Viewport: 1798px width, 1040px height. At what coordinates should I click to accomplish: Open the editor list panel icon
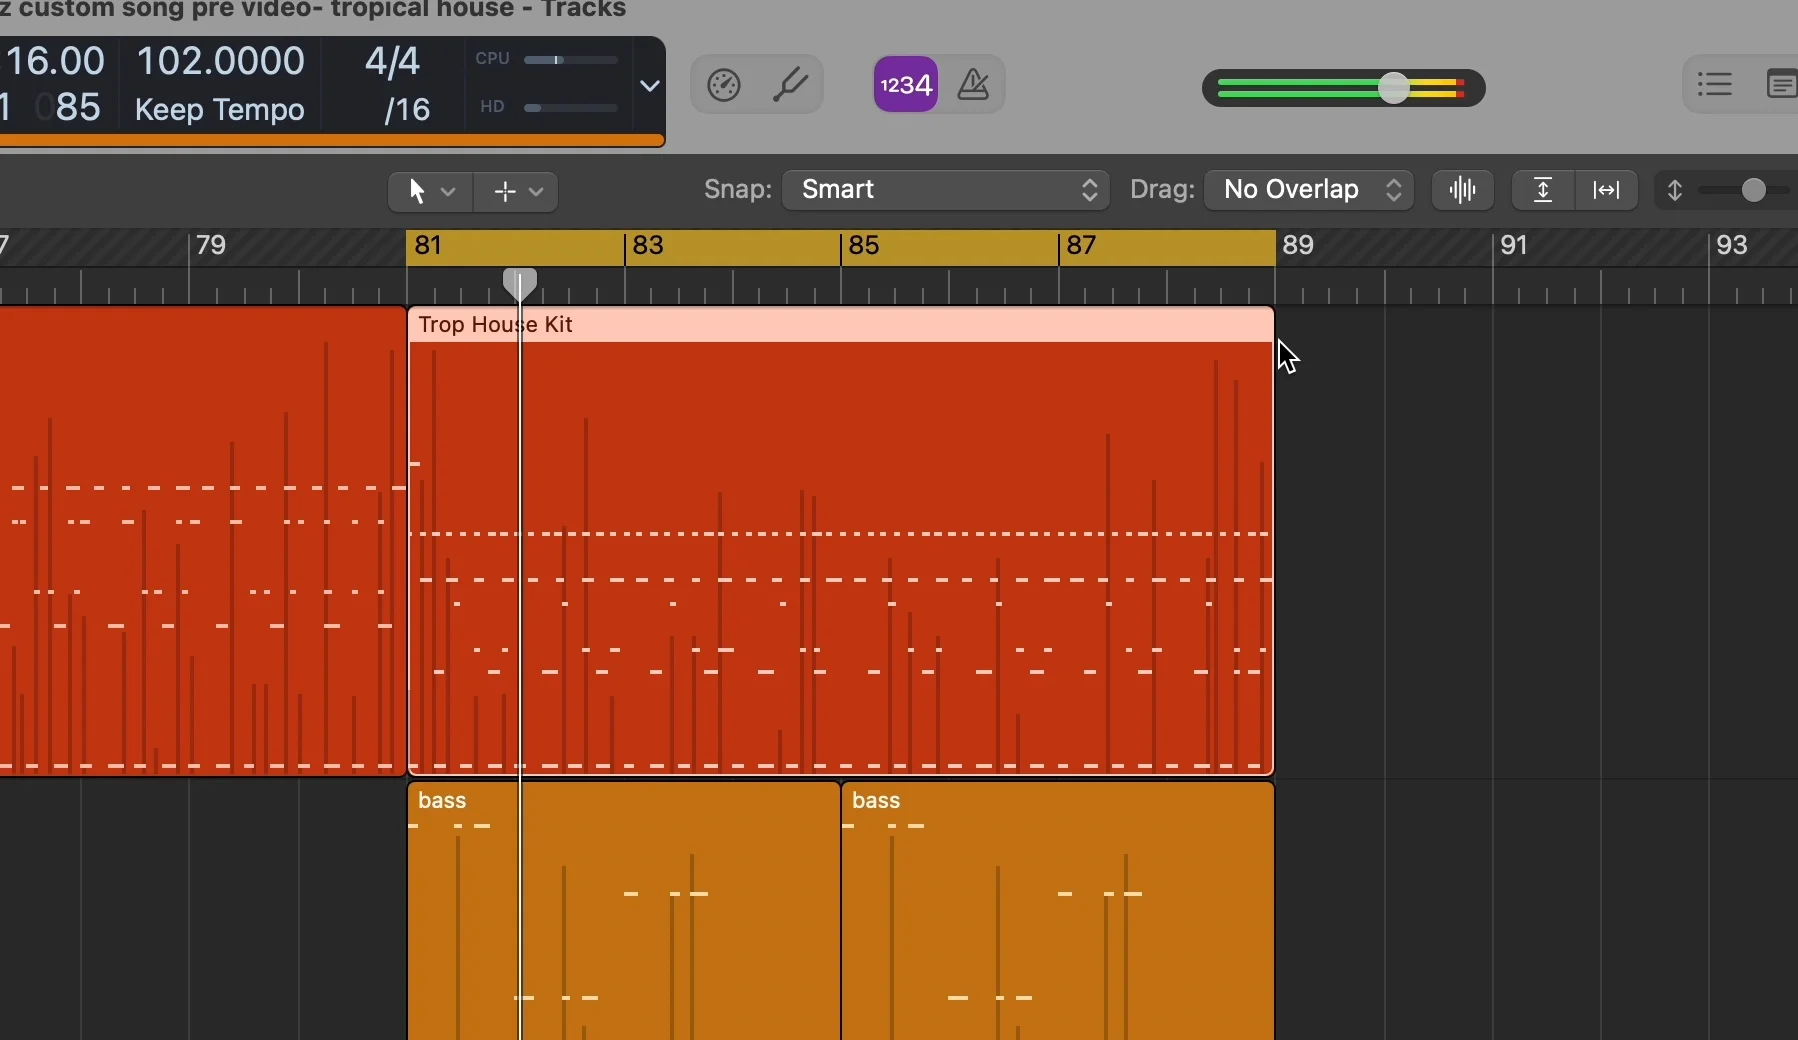coord(1784,84)
